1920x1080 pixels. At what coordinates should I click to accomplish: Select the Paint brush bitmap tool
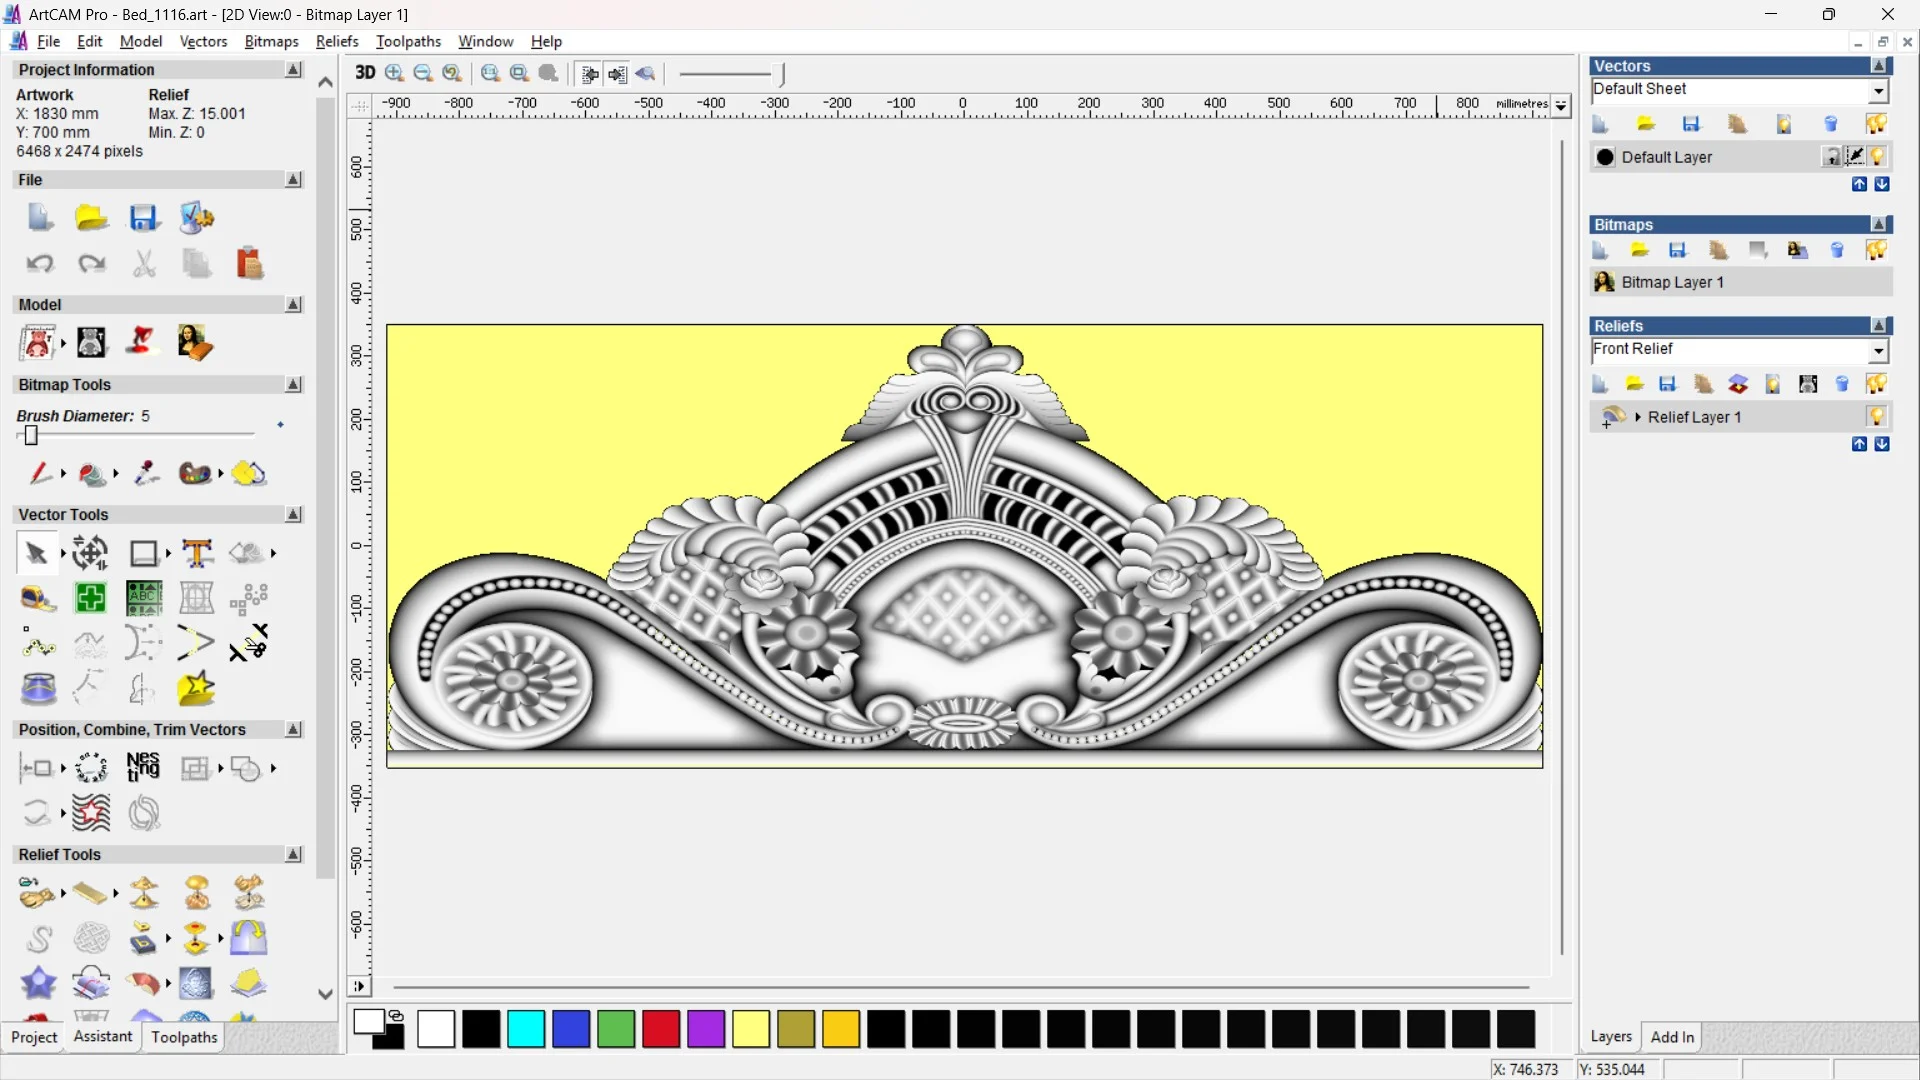tap(39, 473)
